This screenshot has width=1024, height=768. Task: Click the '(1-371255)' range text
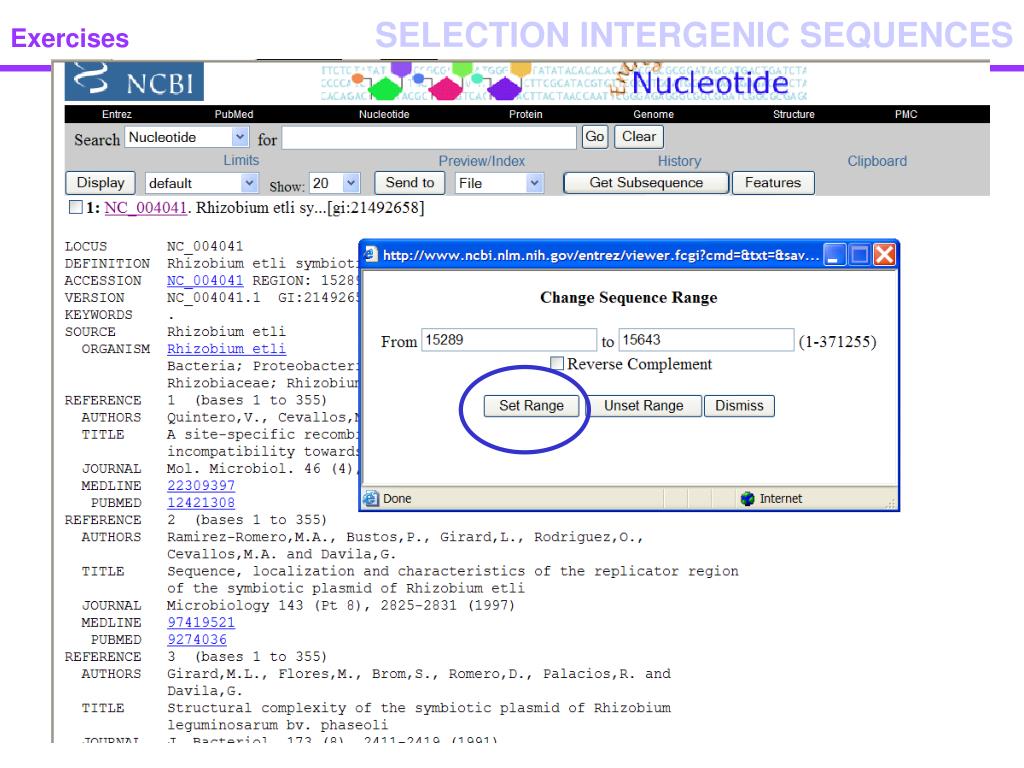(837, 342)
